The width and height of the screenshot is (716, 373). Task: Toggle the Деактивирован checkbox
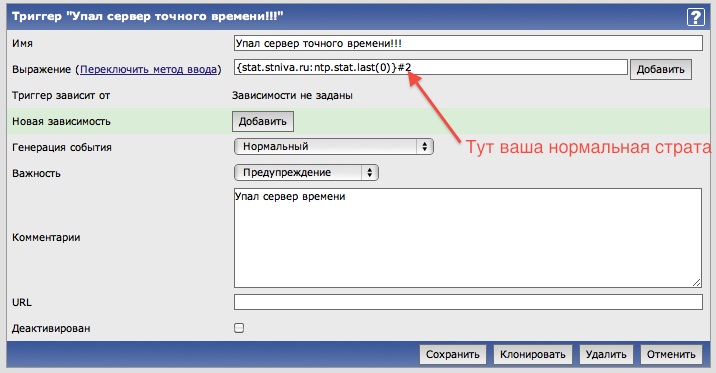click(x=239, y=328)
